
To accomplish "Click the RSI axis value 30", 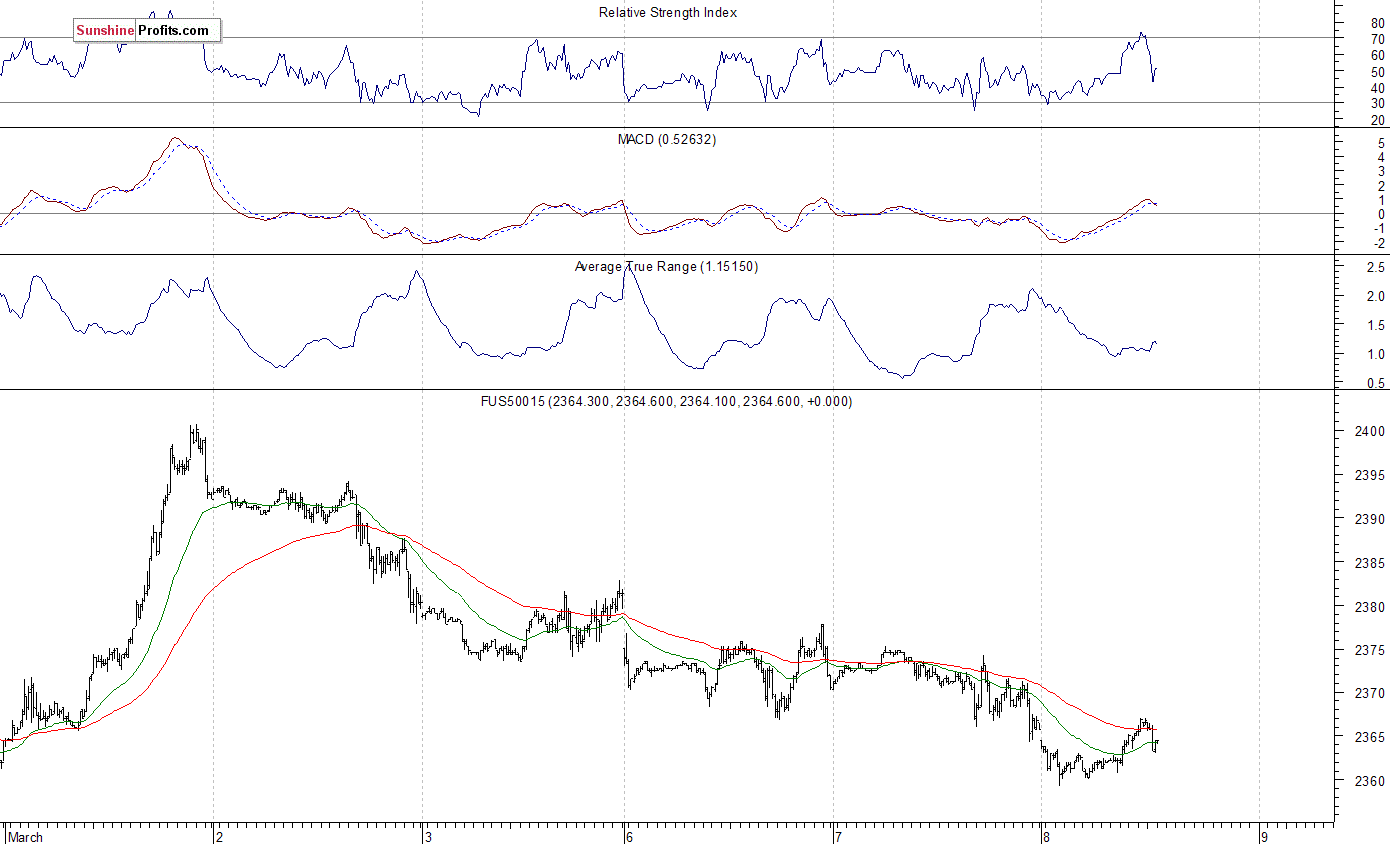I will click(1378, 103).
